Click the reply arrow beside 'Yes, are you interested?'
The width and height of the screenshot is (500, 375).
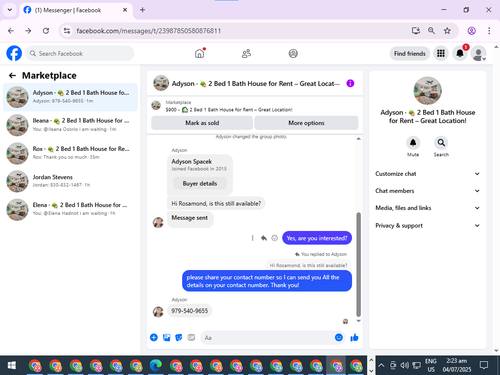[x=264, y=238]
